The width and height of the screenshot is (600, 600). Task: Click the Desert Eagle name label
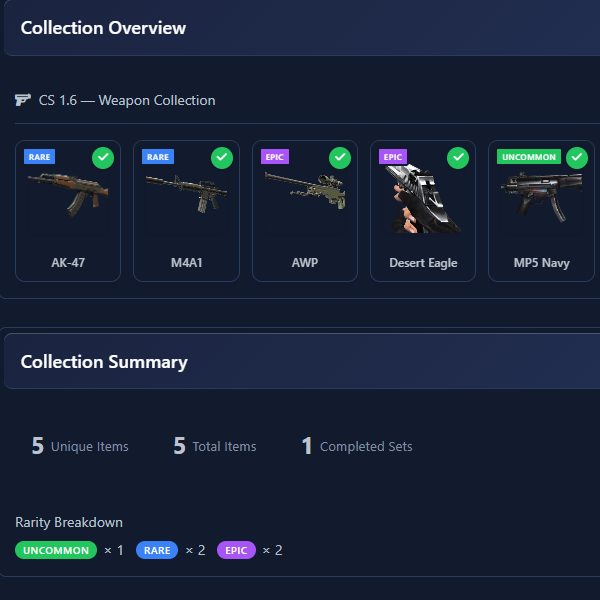(423, 263)
